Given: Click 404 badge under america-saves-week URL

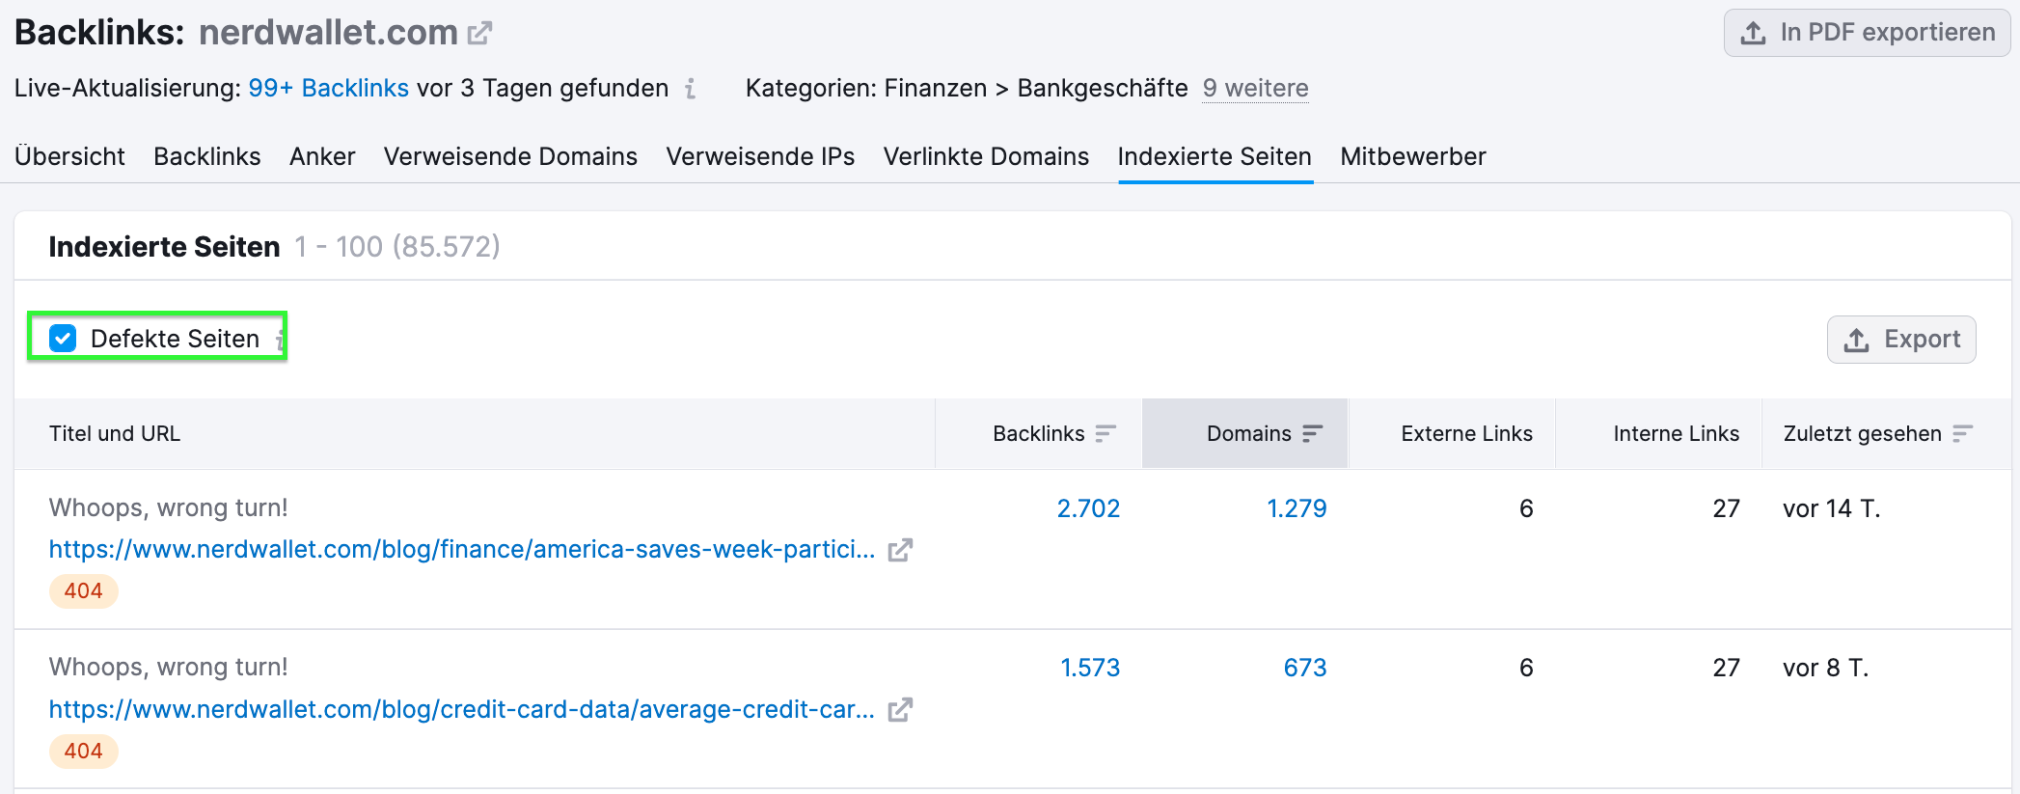Looking at the screenshot, I should (84, 591).
